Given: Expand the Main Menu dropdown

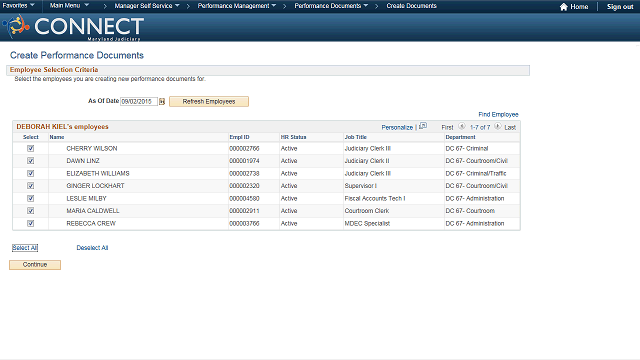Looking at the screenshot, I should (69, 5).
